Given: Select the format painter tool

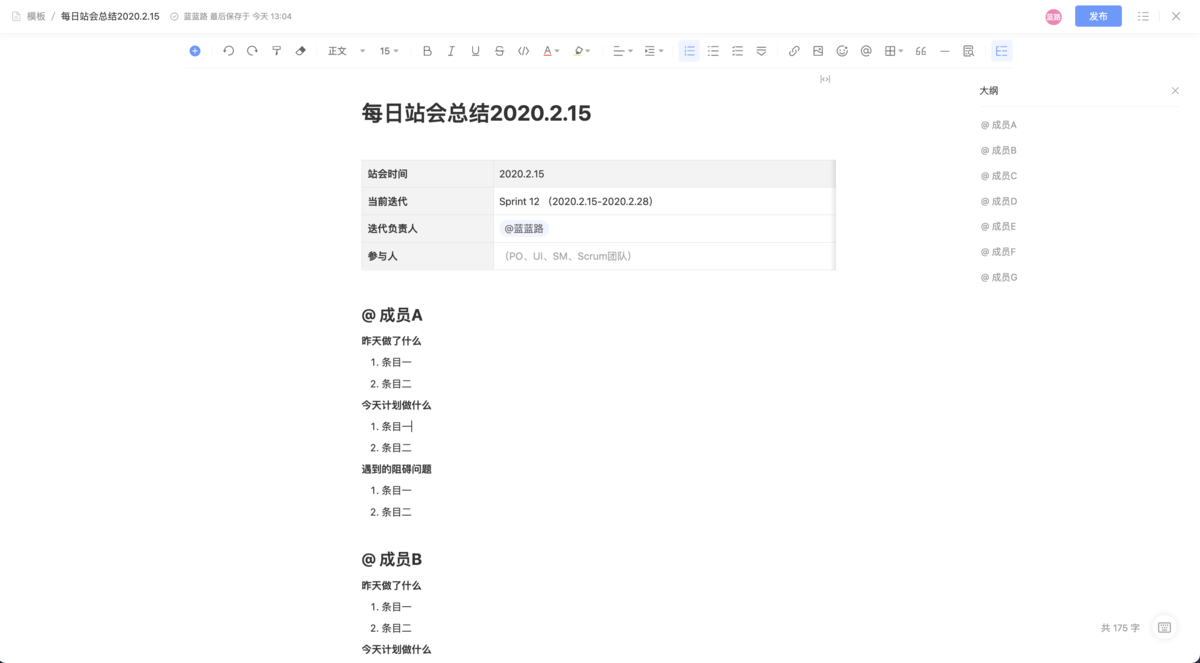Looking at the screenshot, I should click(x=276, y=51).
